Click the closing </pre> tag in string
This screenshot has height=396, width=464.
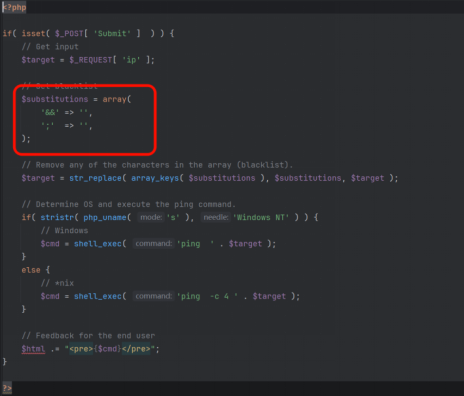(x=136, y=349)
